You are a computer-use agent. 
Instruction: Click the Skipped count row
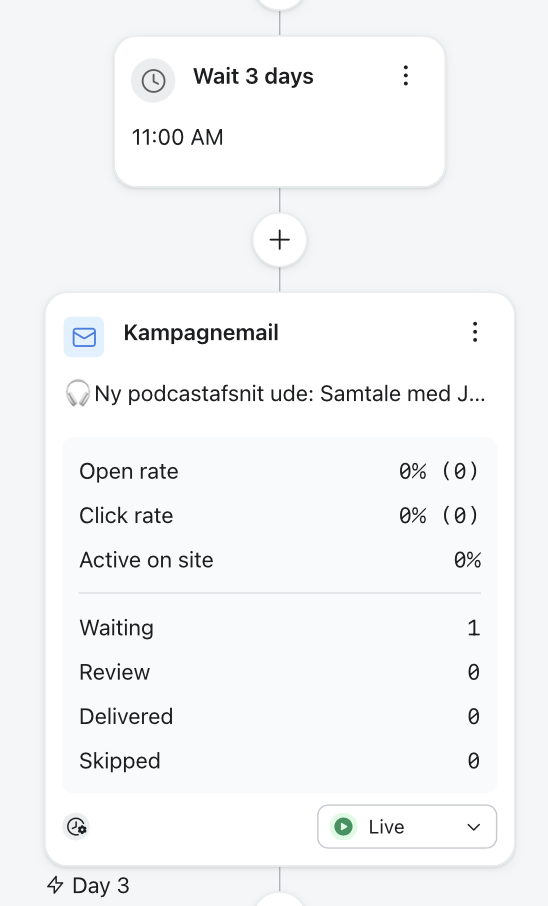280,761
